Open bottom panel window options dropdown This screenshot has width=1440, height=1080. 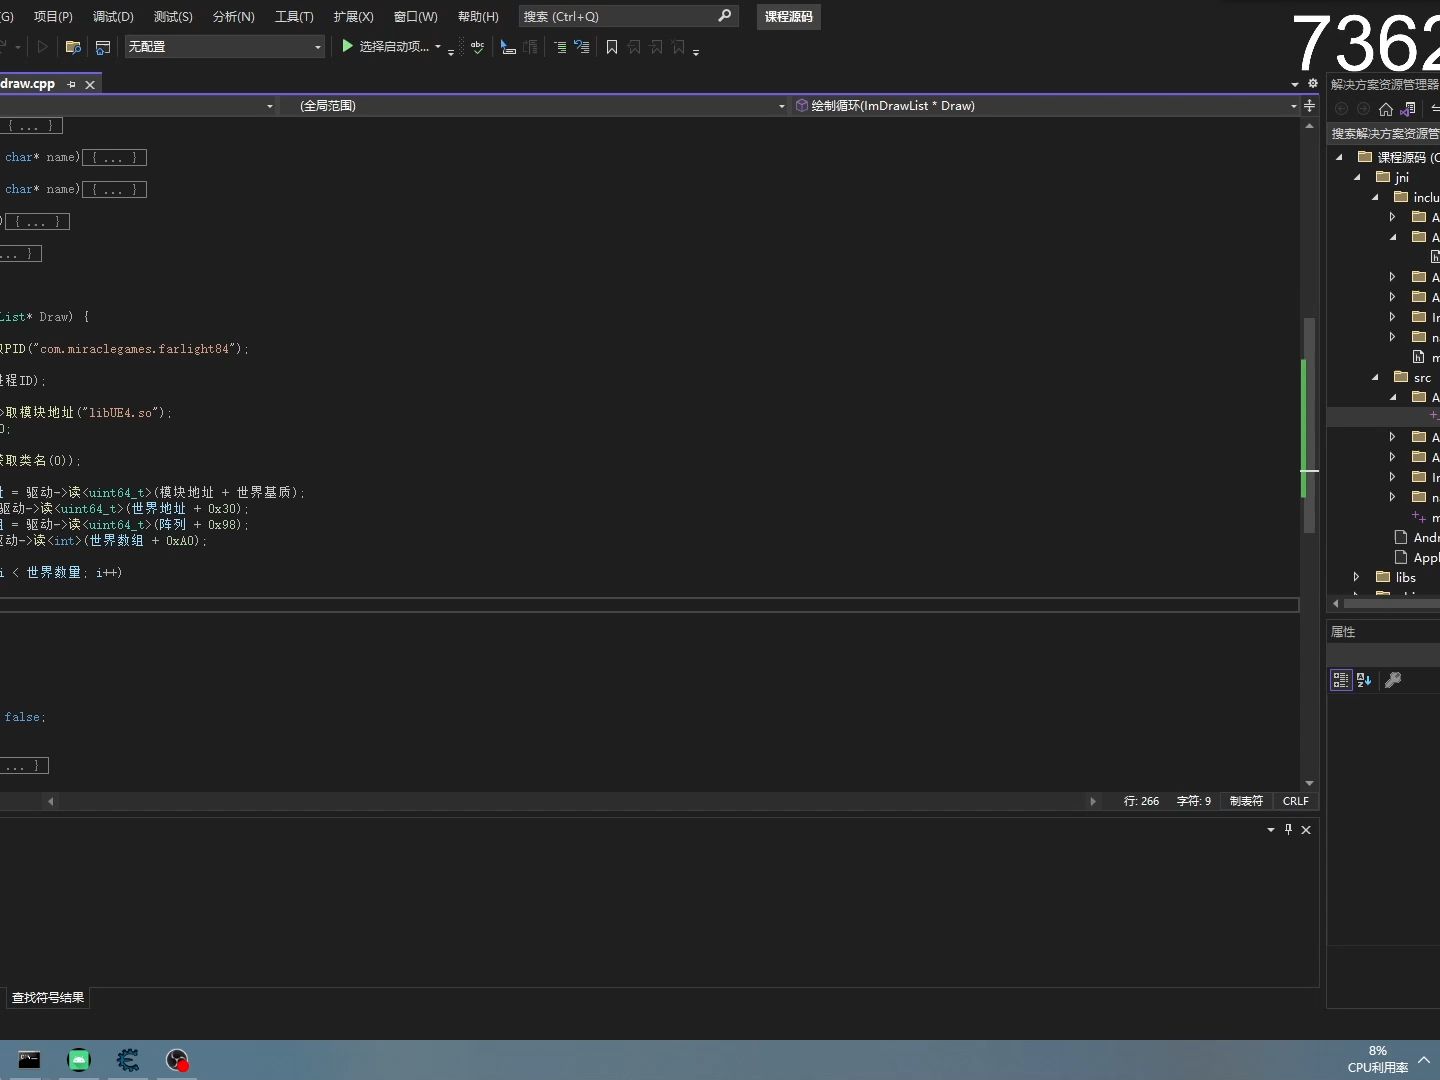tap(1271, 829)
